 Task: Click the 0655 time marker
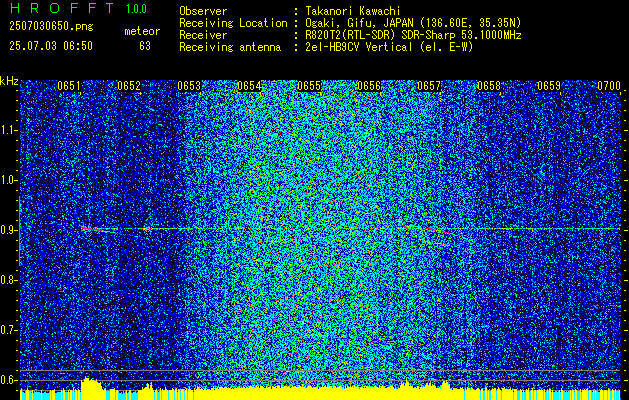point(309,86)
